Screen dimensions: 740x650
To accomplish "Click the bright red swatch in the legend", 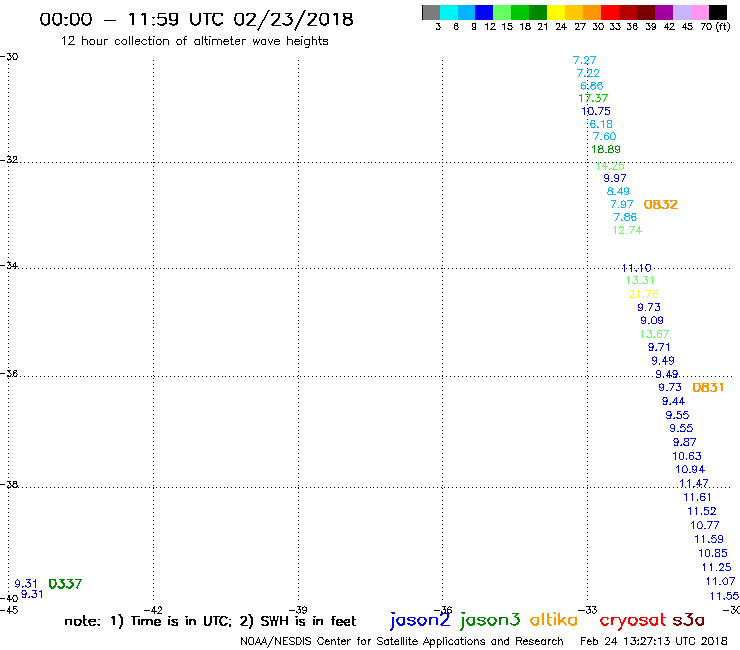I will click(610, 12).
